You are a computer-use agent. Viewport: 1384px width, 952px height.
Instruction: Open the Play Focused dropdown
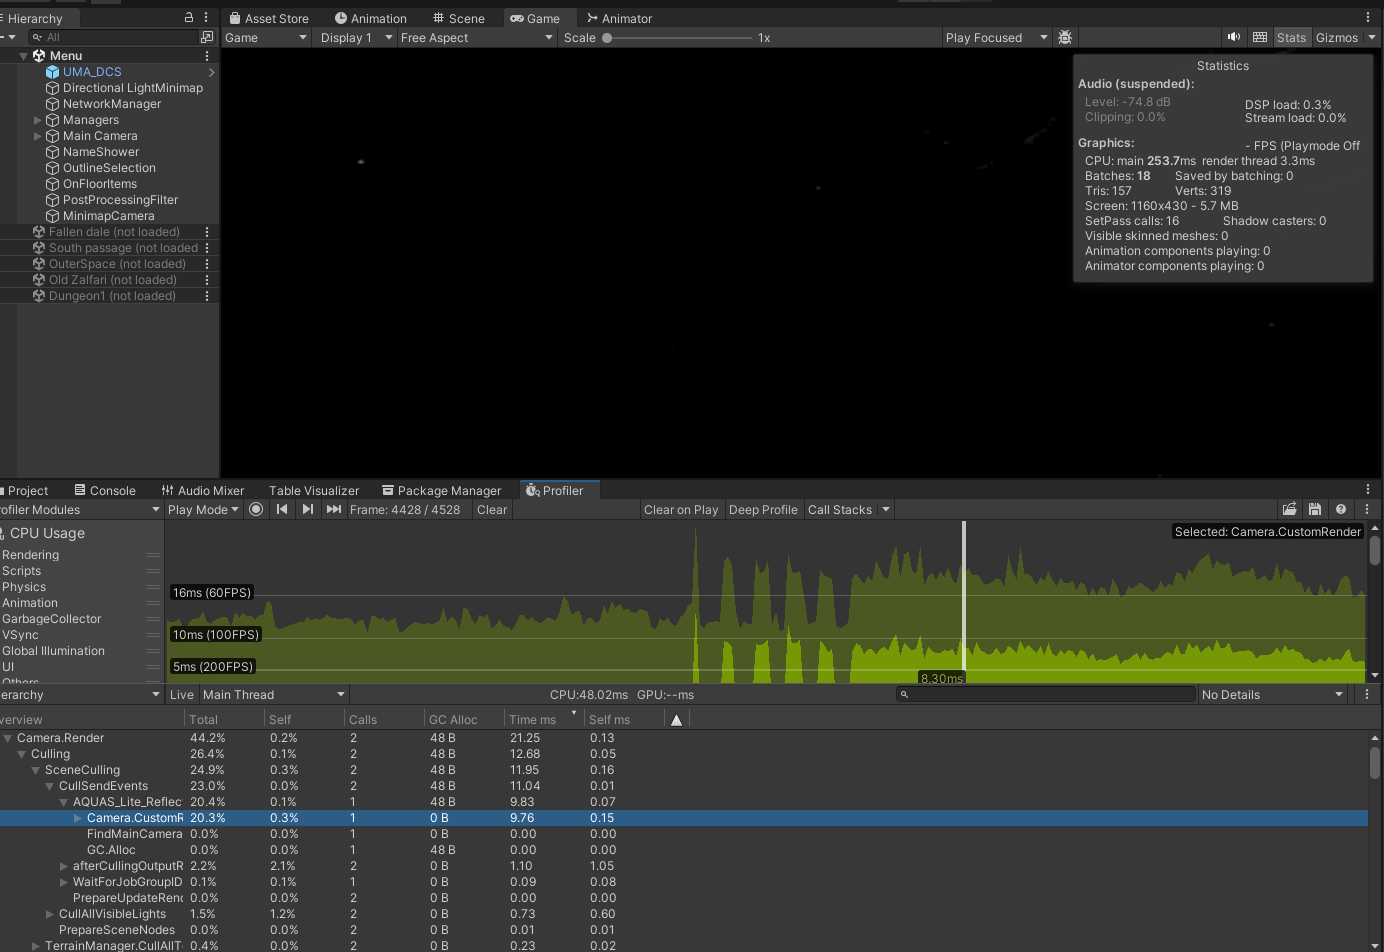pyautogui.click(x=996, y=37)
